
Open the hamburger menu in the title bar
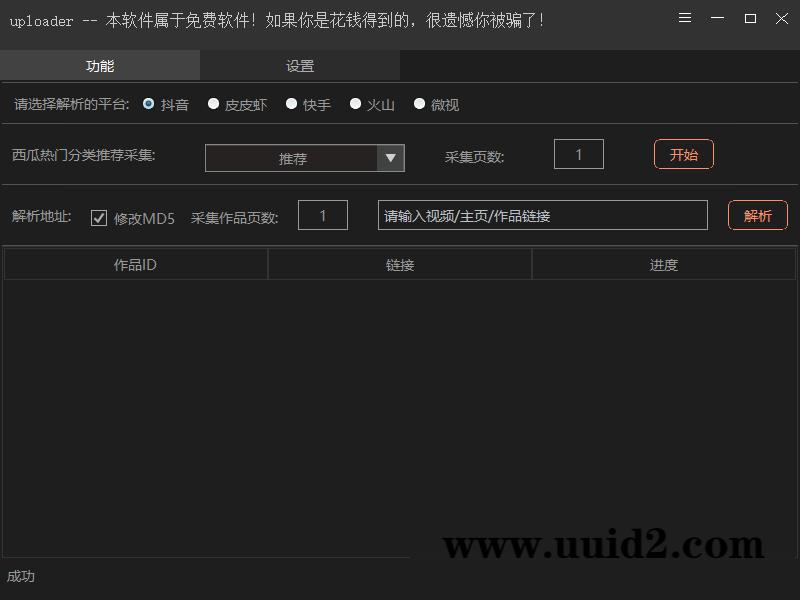(x=684, y=18)
